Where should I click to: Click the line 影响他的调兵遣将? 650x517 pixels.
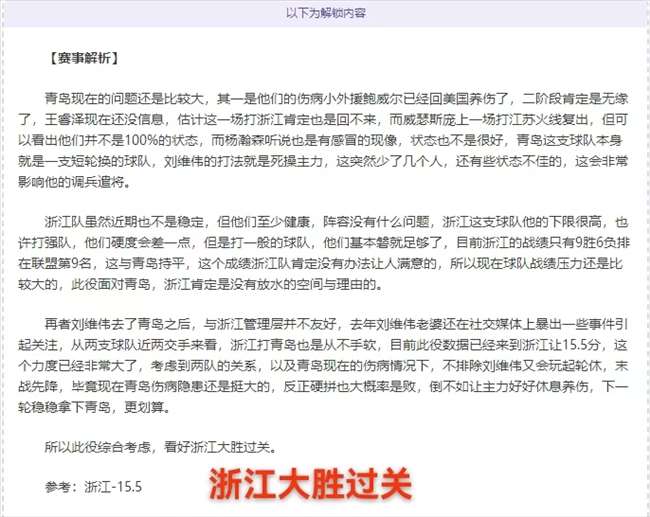coord(74,182)
